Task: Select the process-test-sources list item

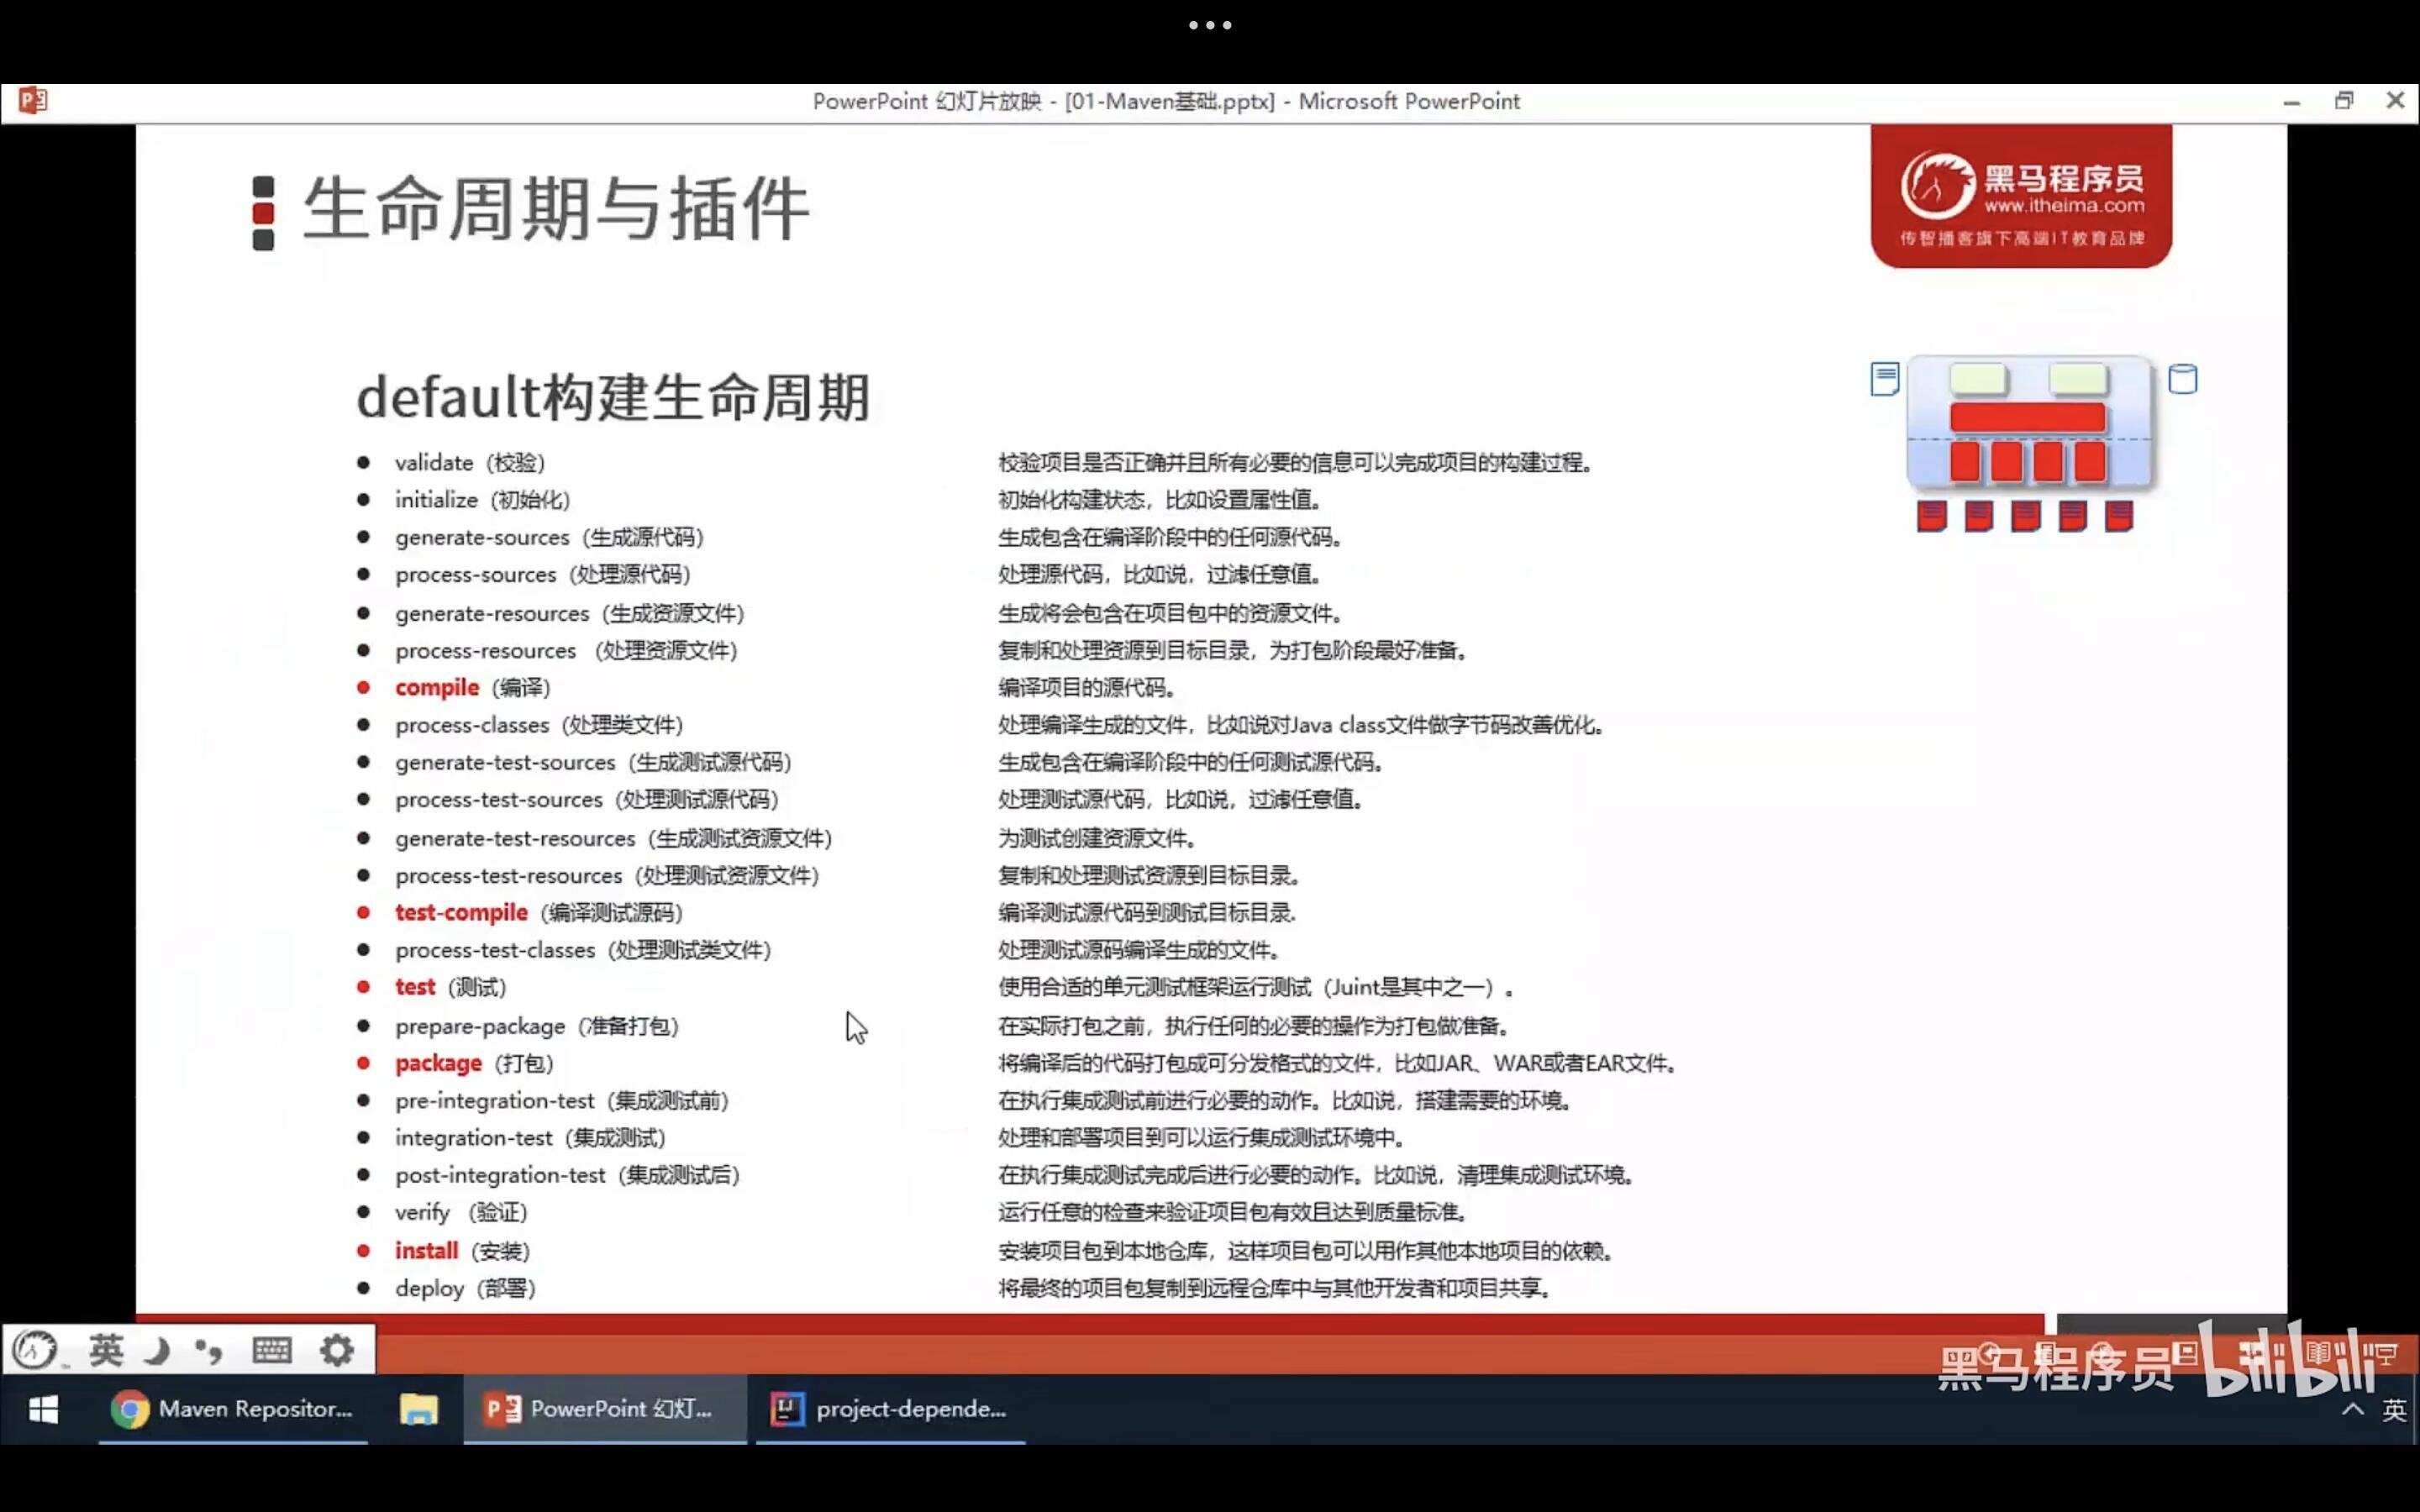Action: (x=586, y=800)
